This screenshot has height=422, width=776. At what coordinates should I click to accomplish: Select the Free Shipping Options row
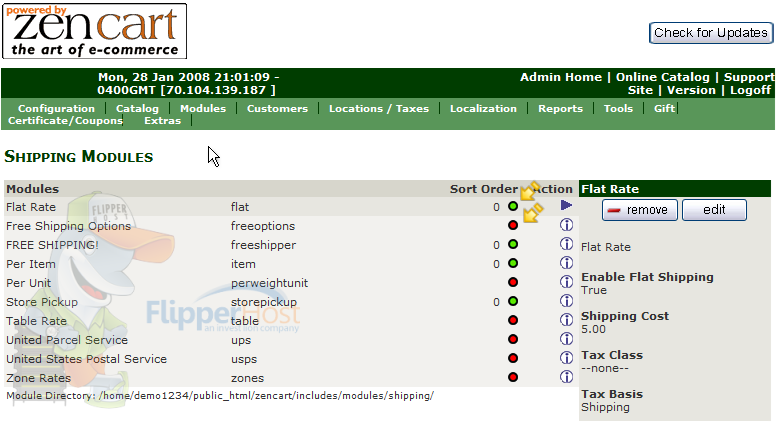[x=290, y=226]
